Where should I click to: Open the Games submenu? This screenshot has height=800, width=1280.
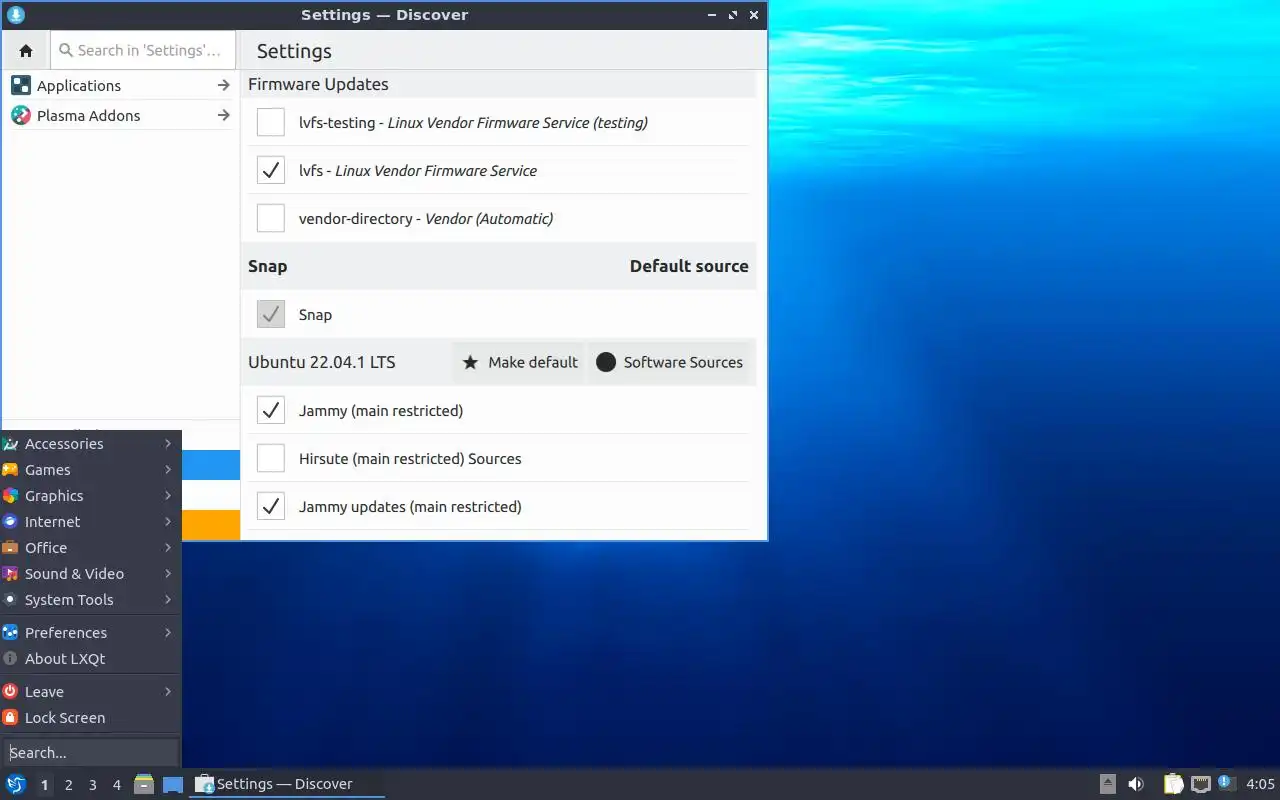click(90, 470)
